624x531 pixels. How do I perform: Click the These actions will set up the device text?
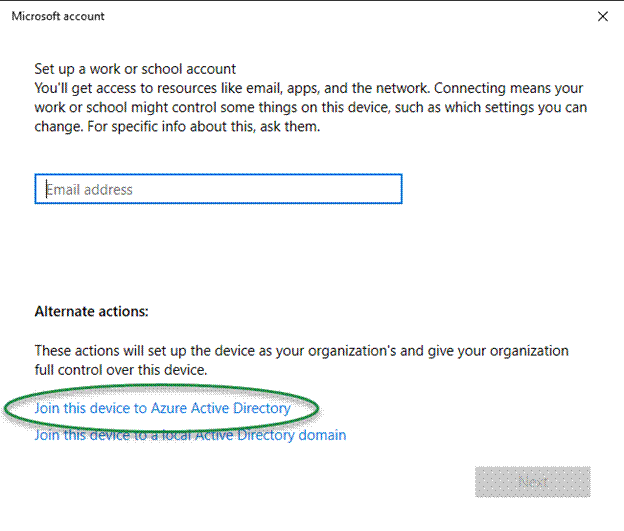[300, 351]
